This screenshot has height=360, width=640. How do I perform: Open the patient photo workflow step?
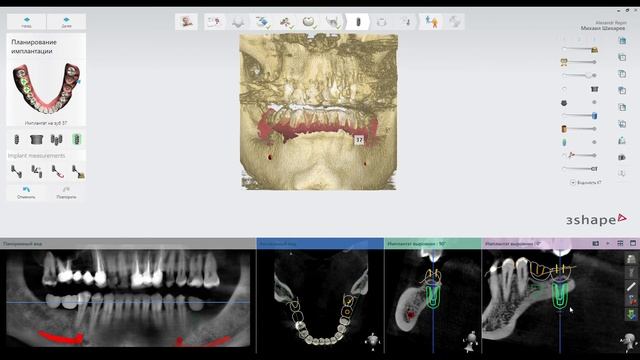tap(187, 22)
